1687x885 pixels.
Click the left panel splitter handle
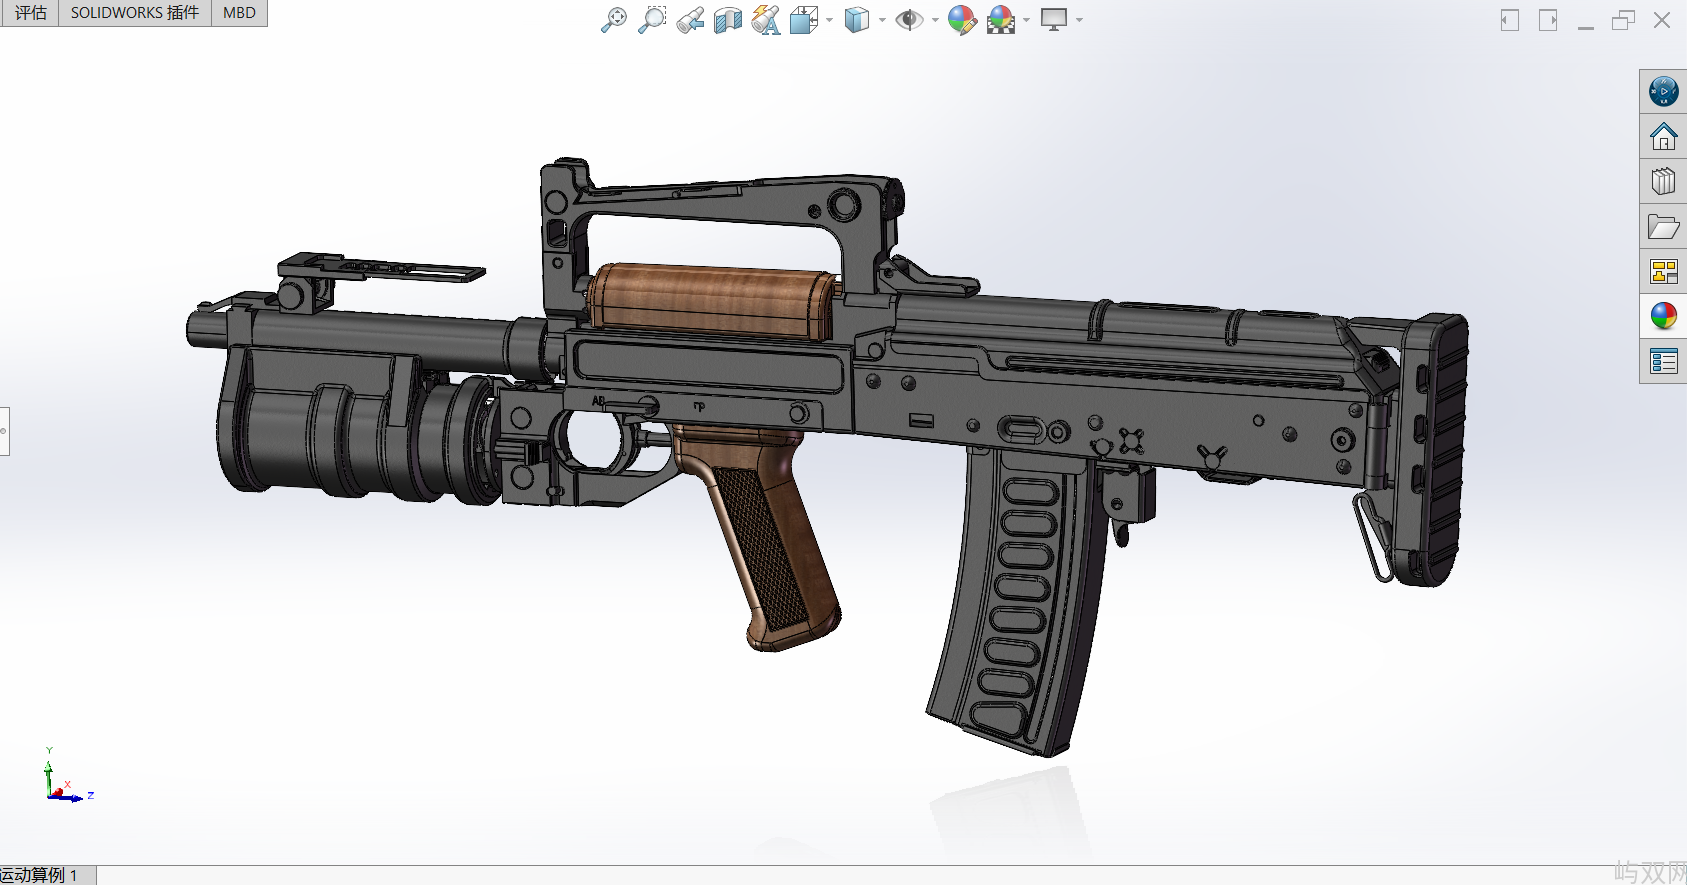(4, 431)
